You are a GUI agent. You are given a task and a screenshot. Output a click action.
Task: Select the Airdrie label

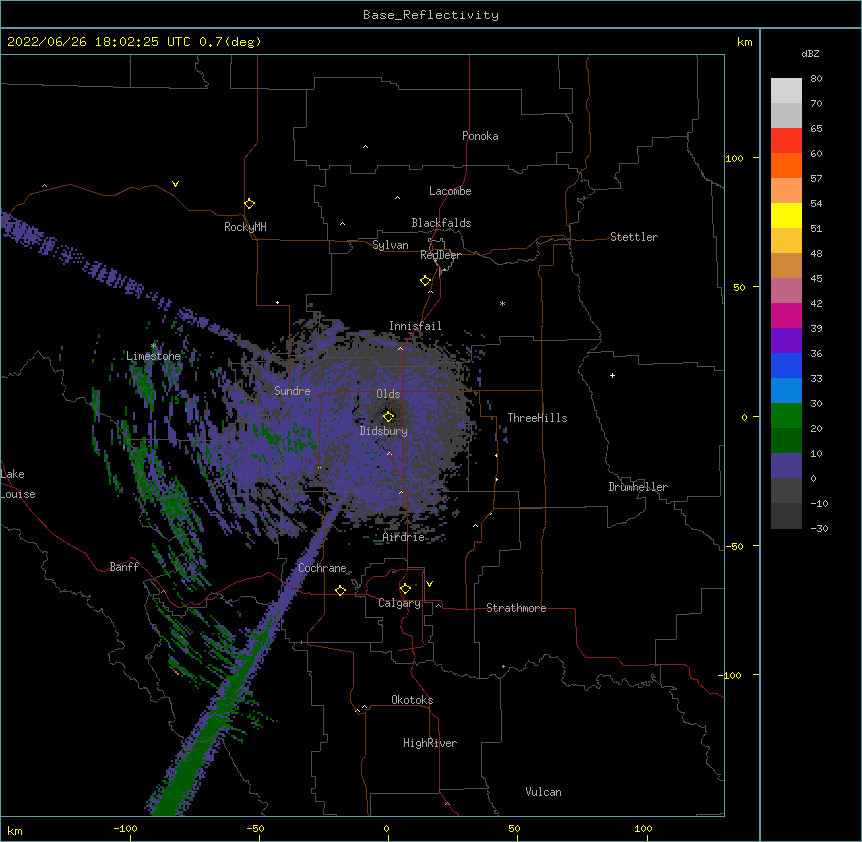click(403, 537)
